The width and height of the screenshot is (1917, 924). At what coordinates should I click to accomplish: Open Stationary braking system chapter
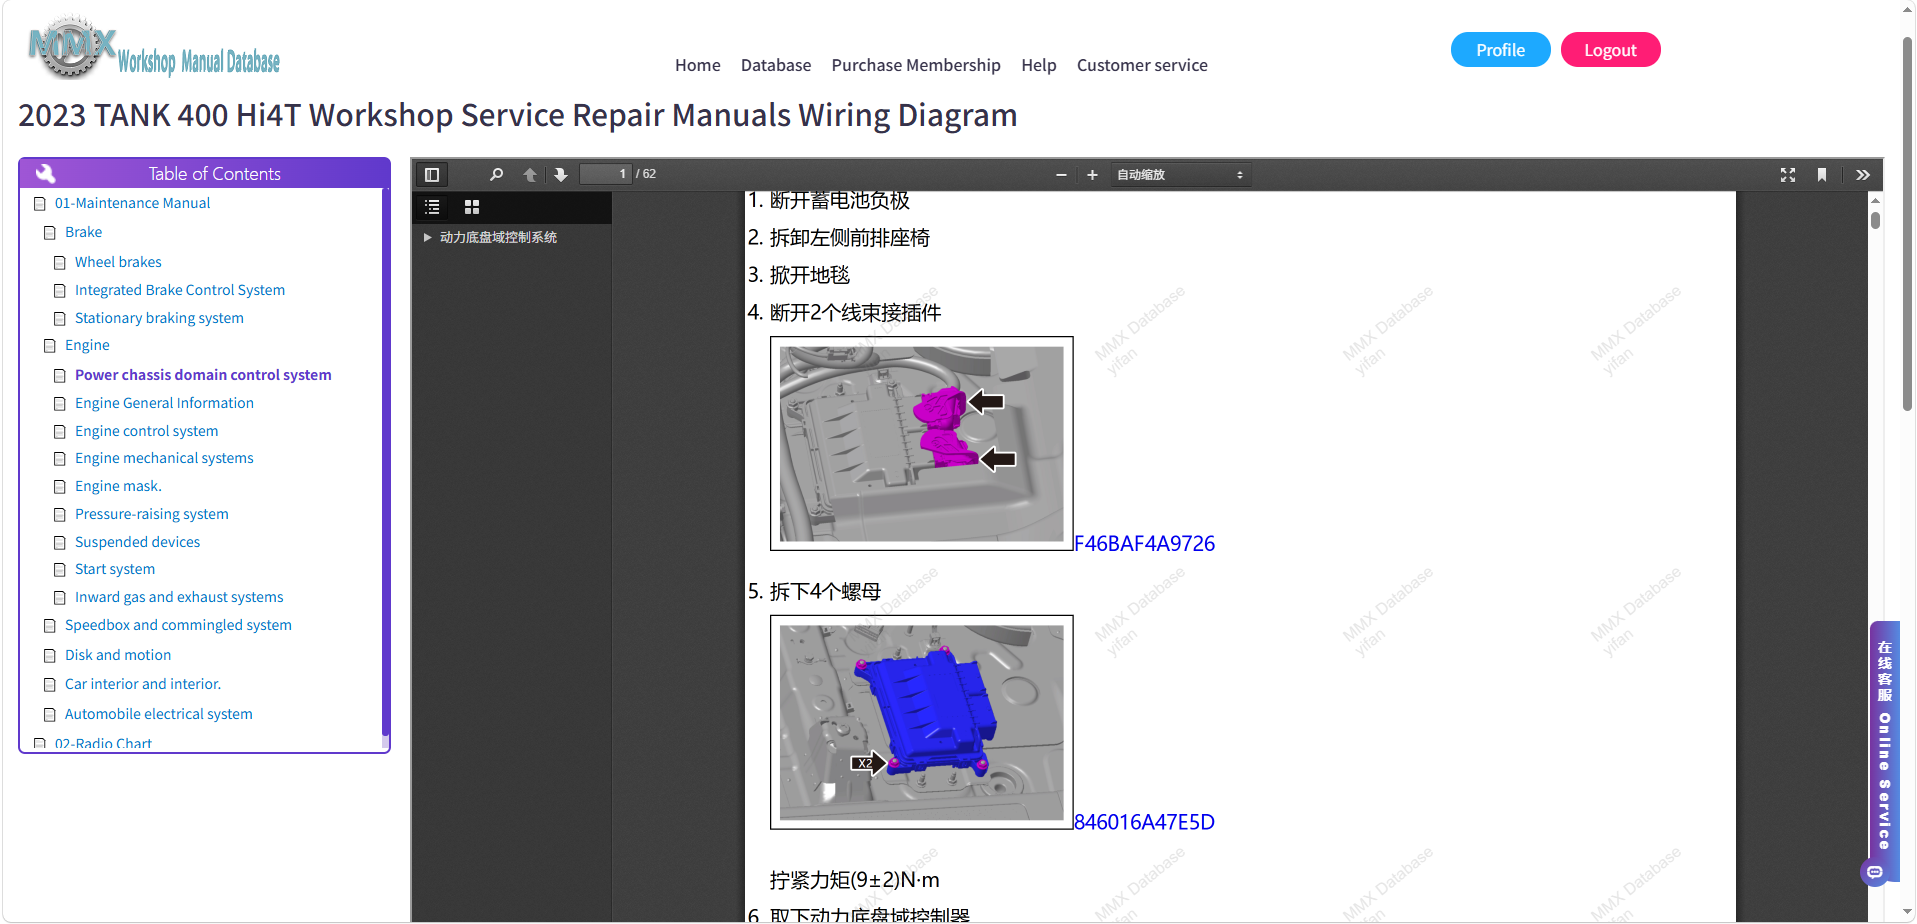[x=159, y=318]
